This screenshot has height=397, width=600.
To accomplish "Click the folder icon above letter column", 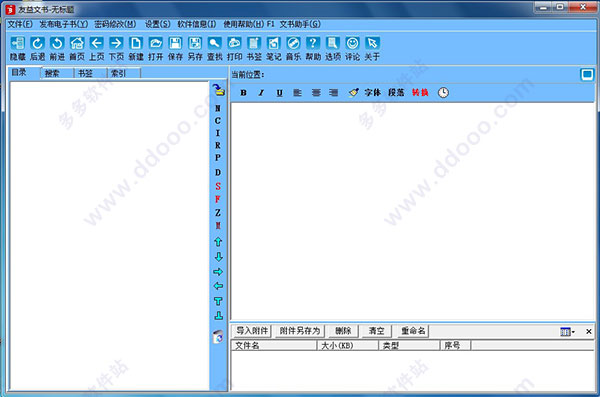I will pyautogui.click(x=218, y=90).
